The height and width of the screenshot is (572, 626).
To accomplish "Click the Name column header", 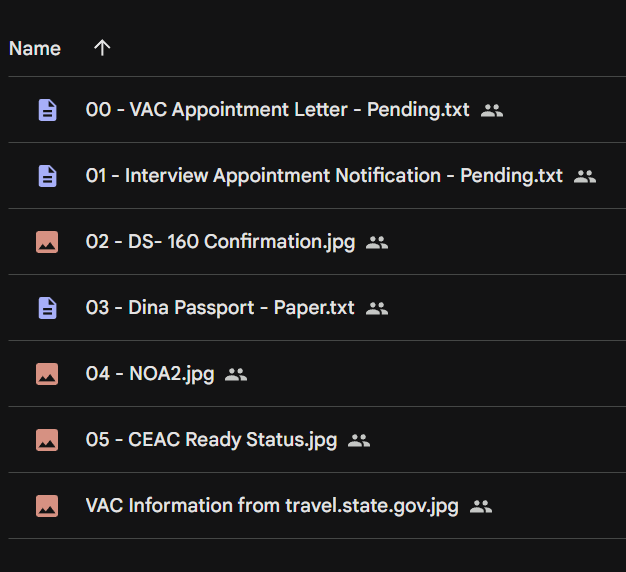I will pyautogui.click(x=35, y=49).
